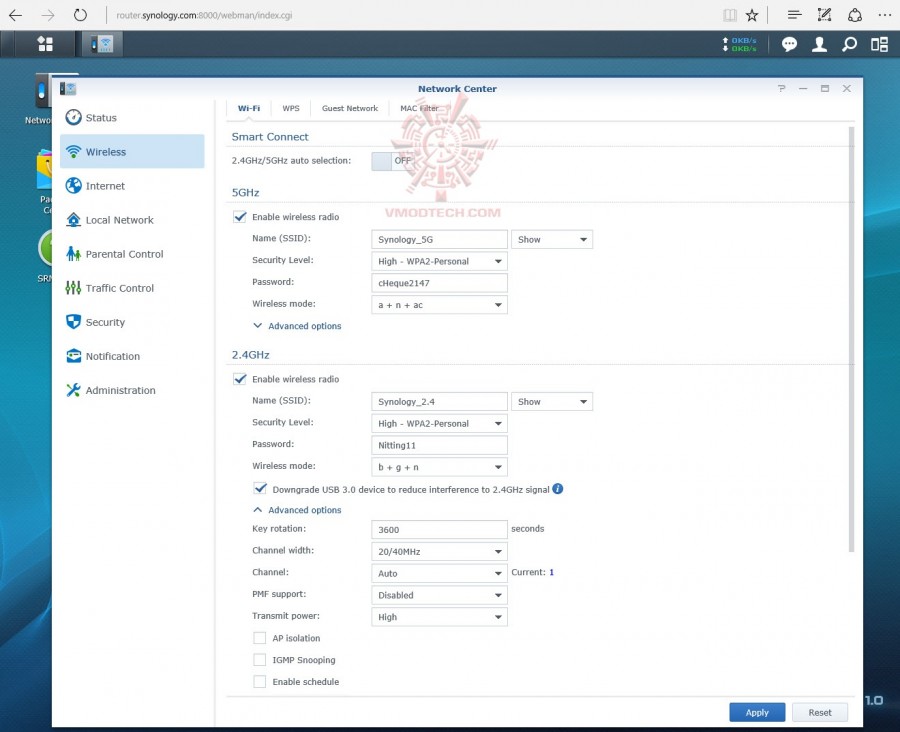This screenshot has height=732, width=900.
Task: Open 2.4GHz SSID Show dropdown
Action: pos(552,402)
